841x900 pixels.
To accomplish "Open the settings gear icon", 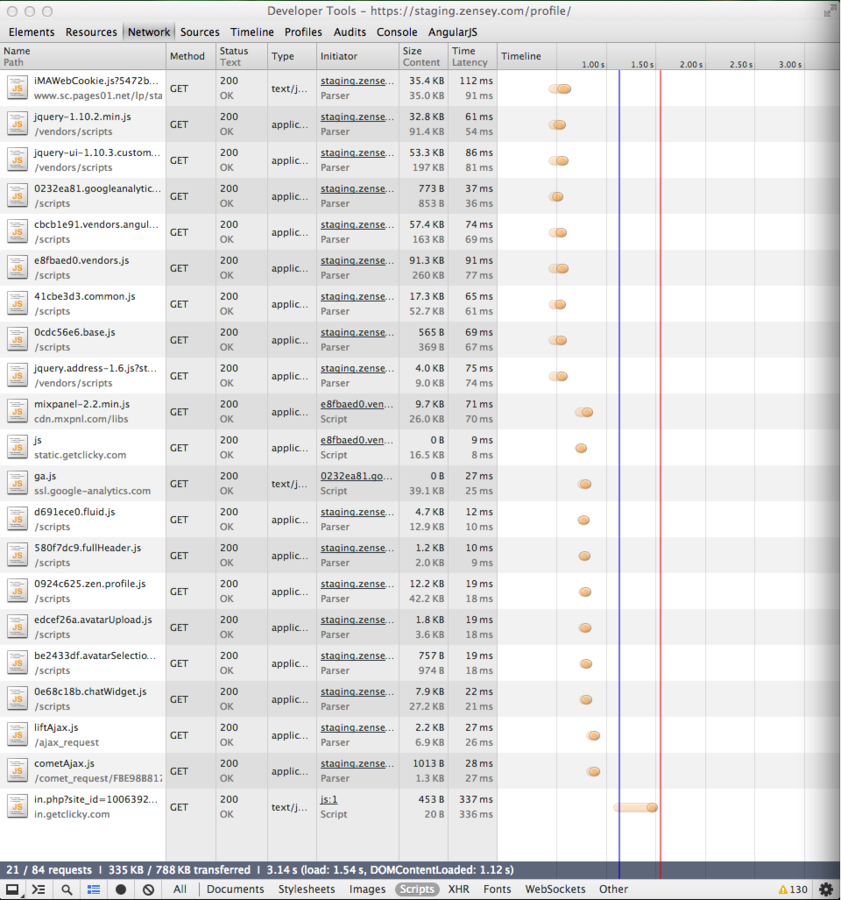I will pos(826,889).
